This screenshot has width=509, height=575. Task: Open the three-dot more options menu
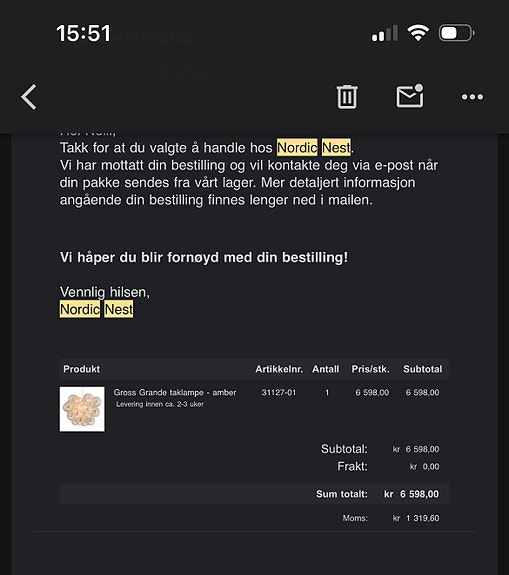click(472, 97)
